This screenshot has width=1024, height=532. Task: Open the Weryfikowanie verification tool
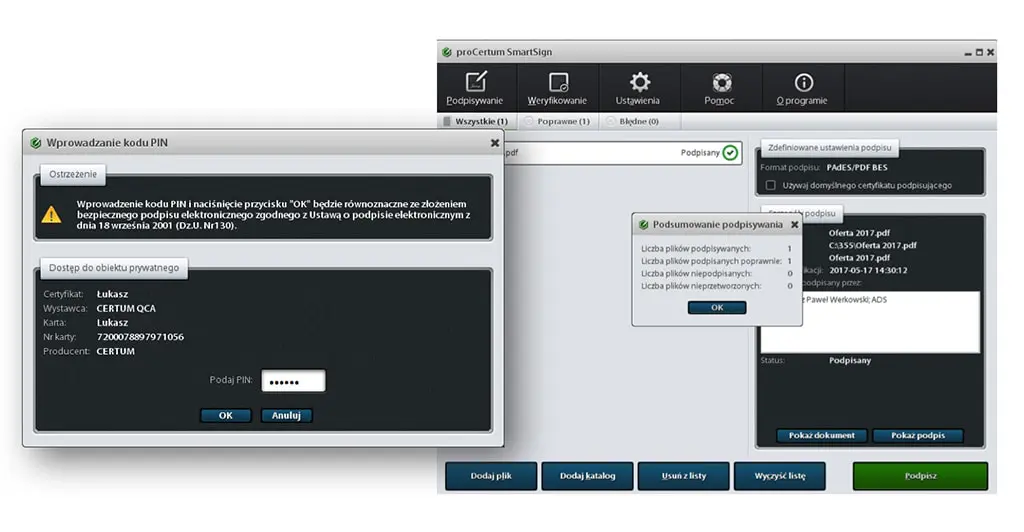(x=557, y=88)
